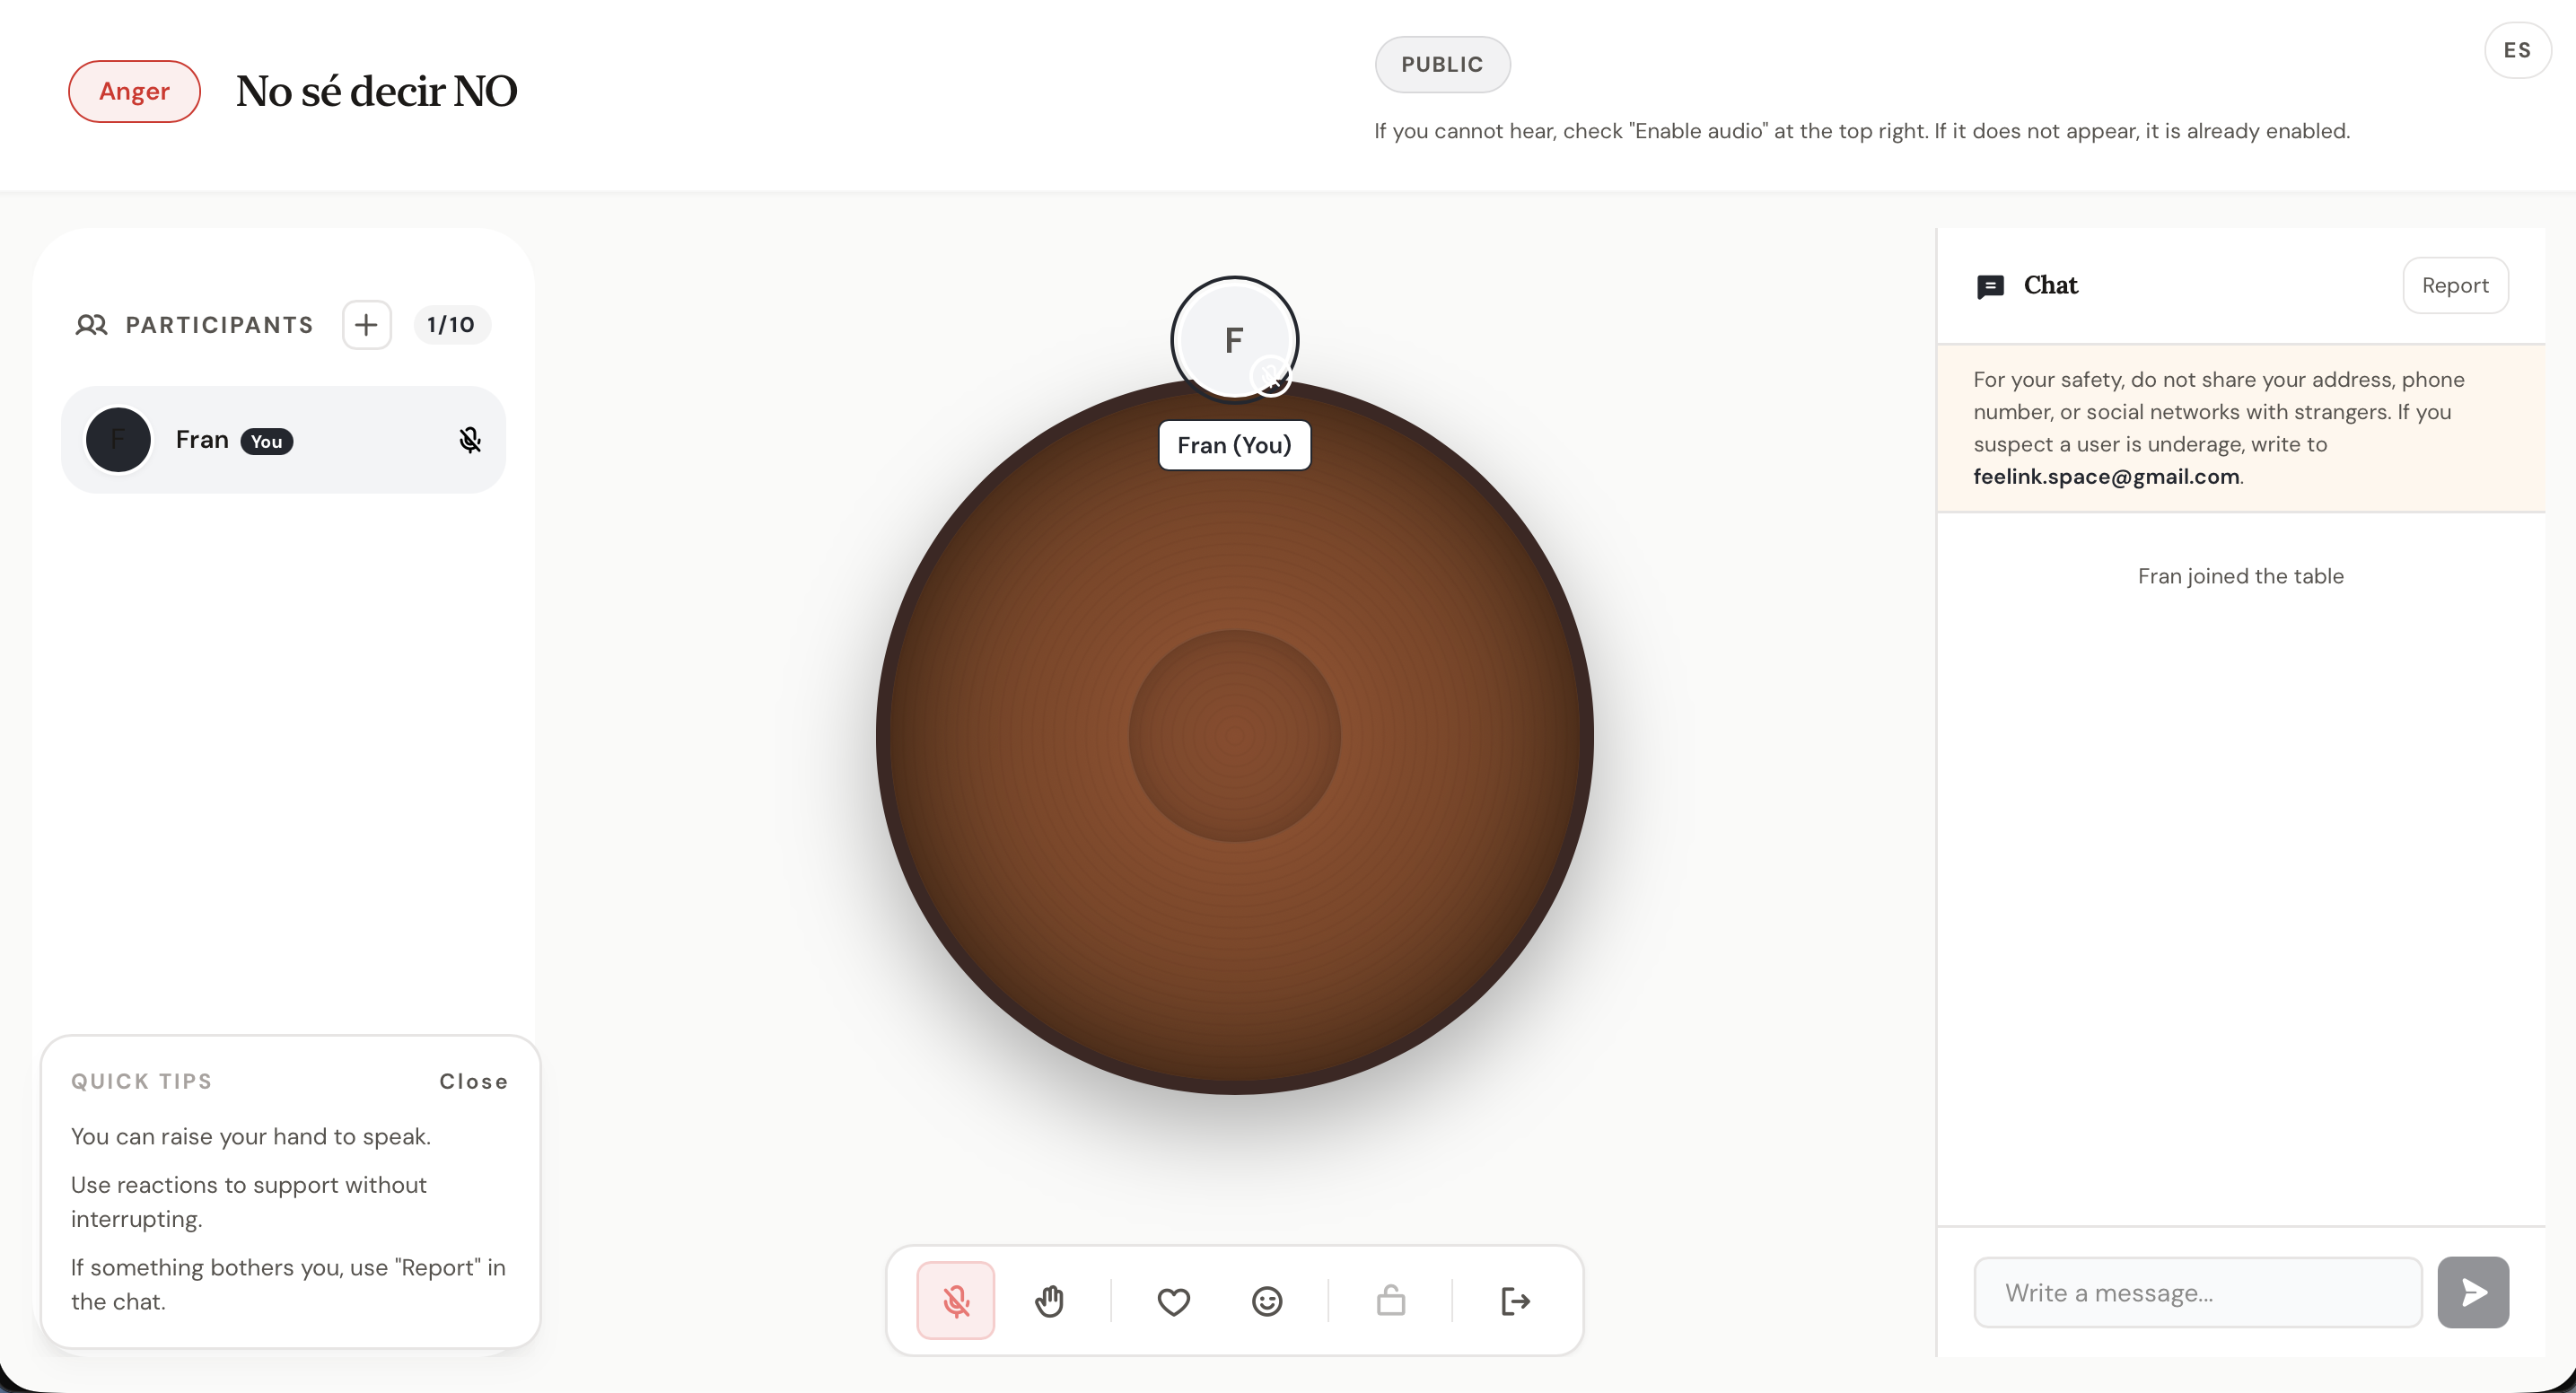Open the ES language selector
This screenshot has width=2576, height=1393.
tap(2518, 49)
